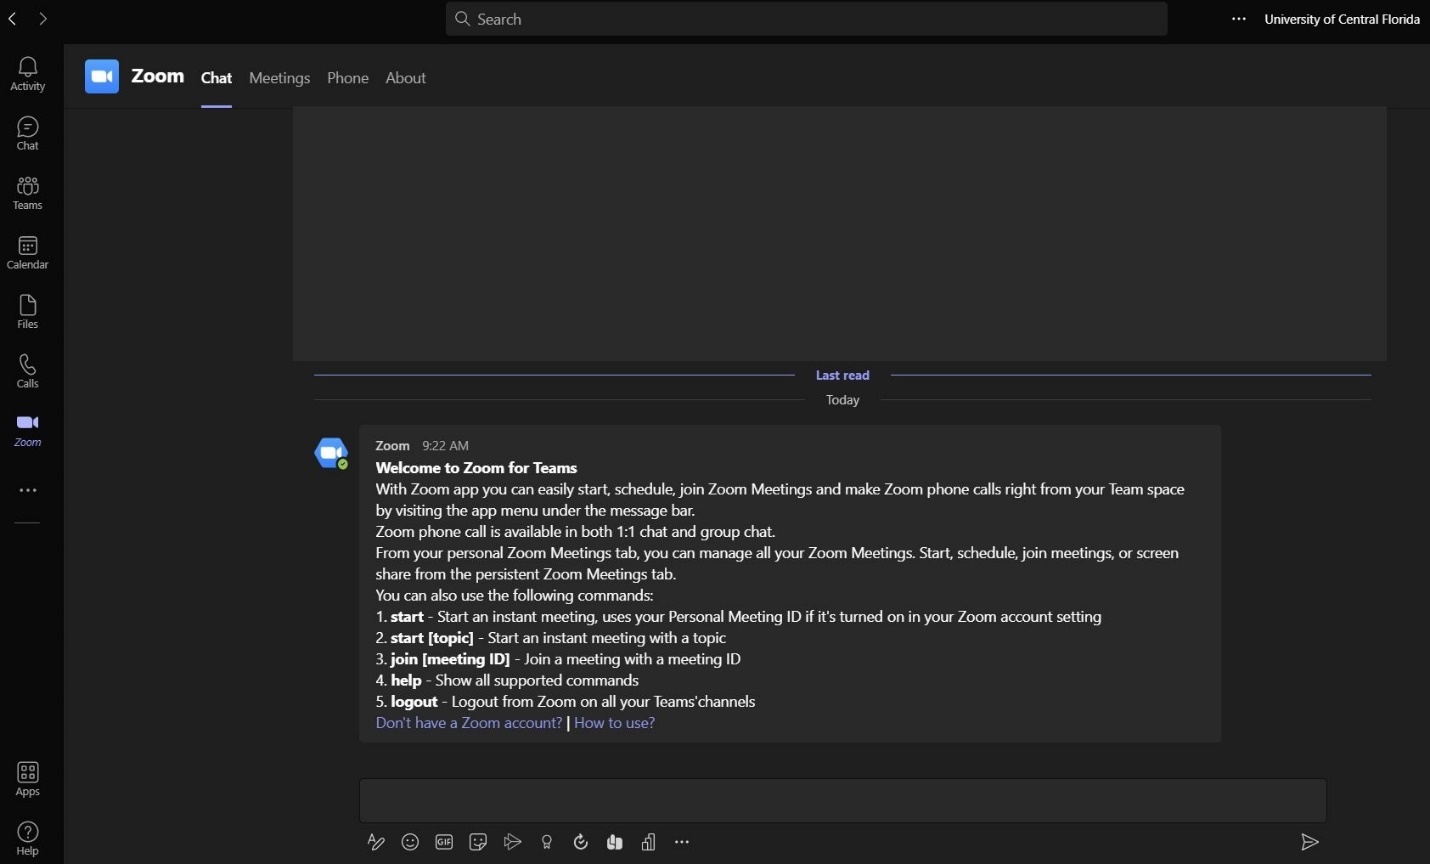Open Help at the sidebar bottom

(x=28, y=838)
